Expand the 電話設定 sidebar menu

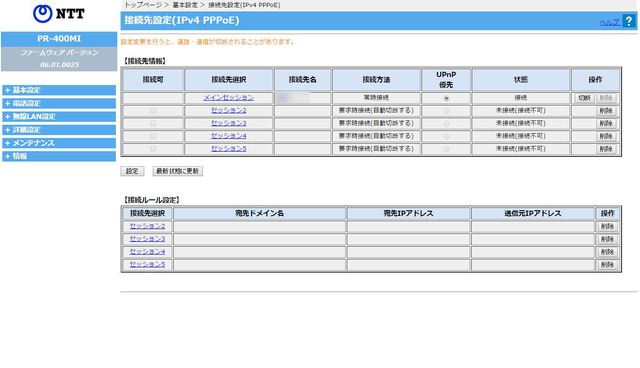(x=59, y=103)
